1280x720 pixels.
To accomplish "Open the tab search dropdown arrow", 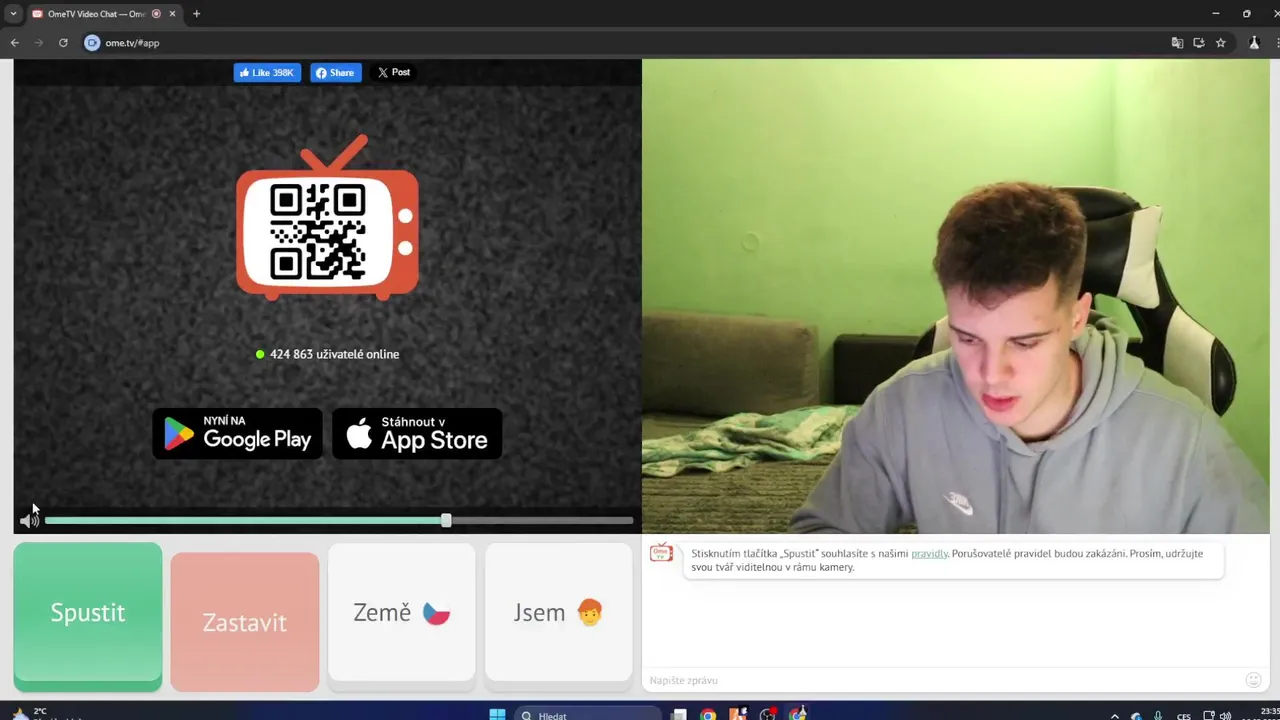I will pyautogui.click(x=13, y=14).
